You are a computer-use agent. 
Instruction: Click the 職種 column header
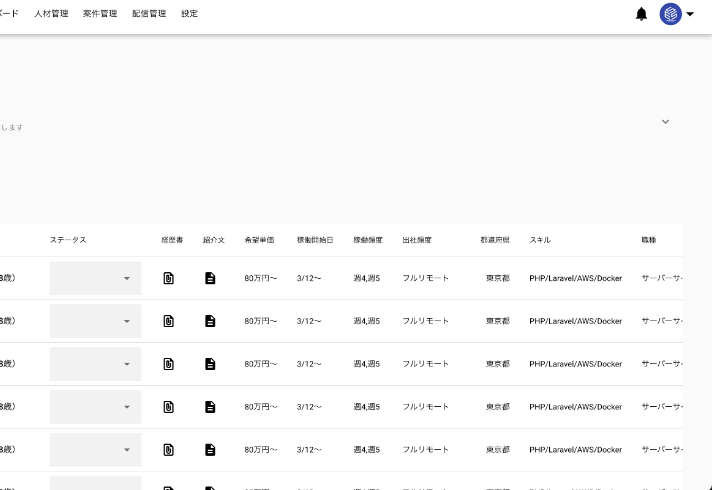coord(649,240)
